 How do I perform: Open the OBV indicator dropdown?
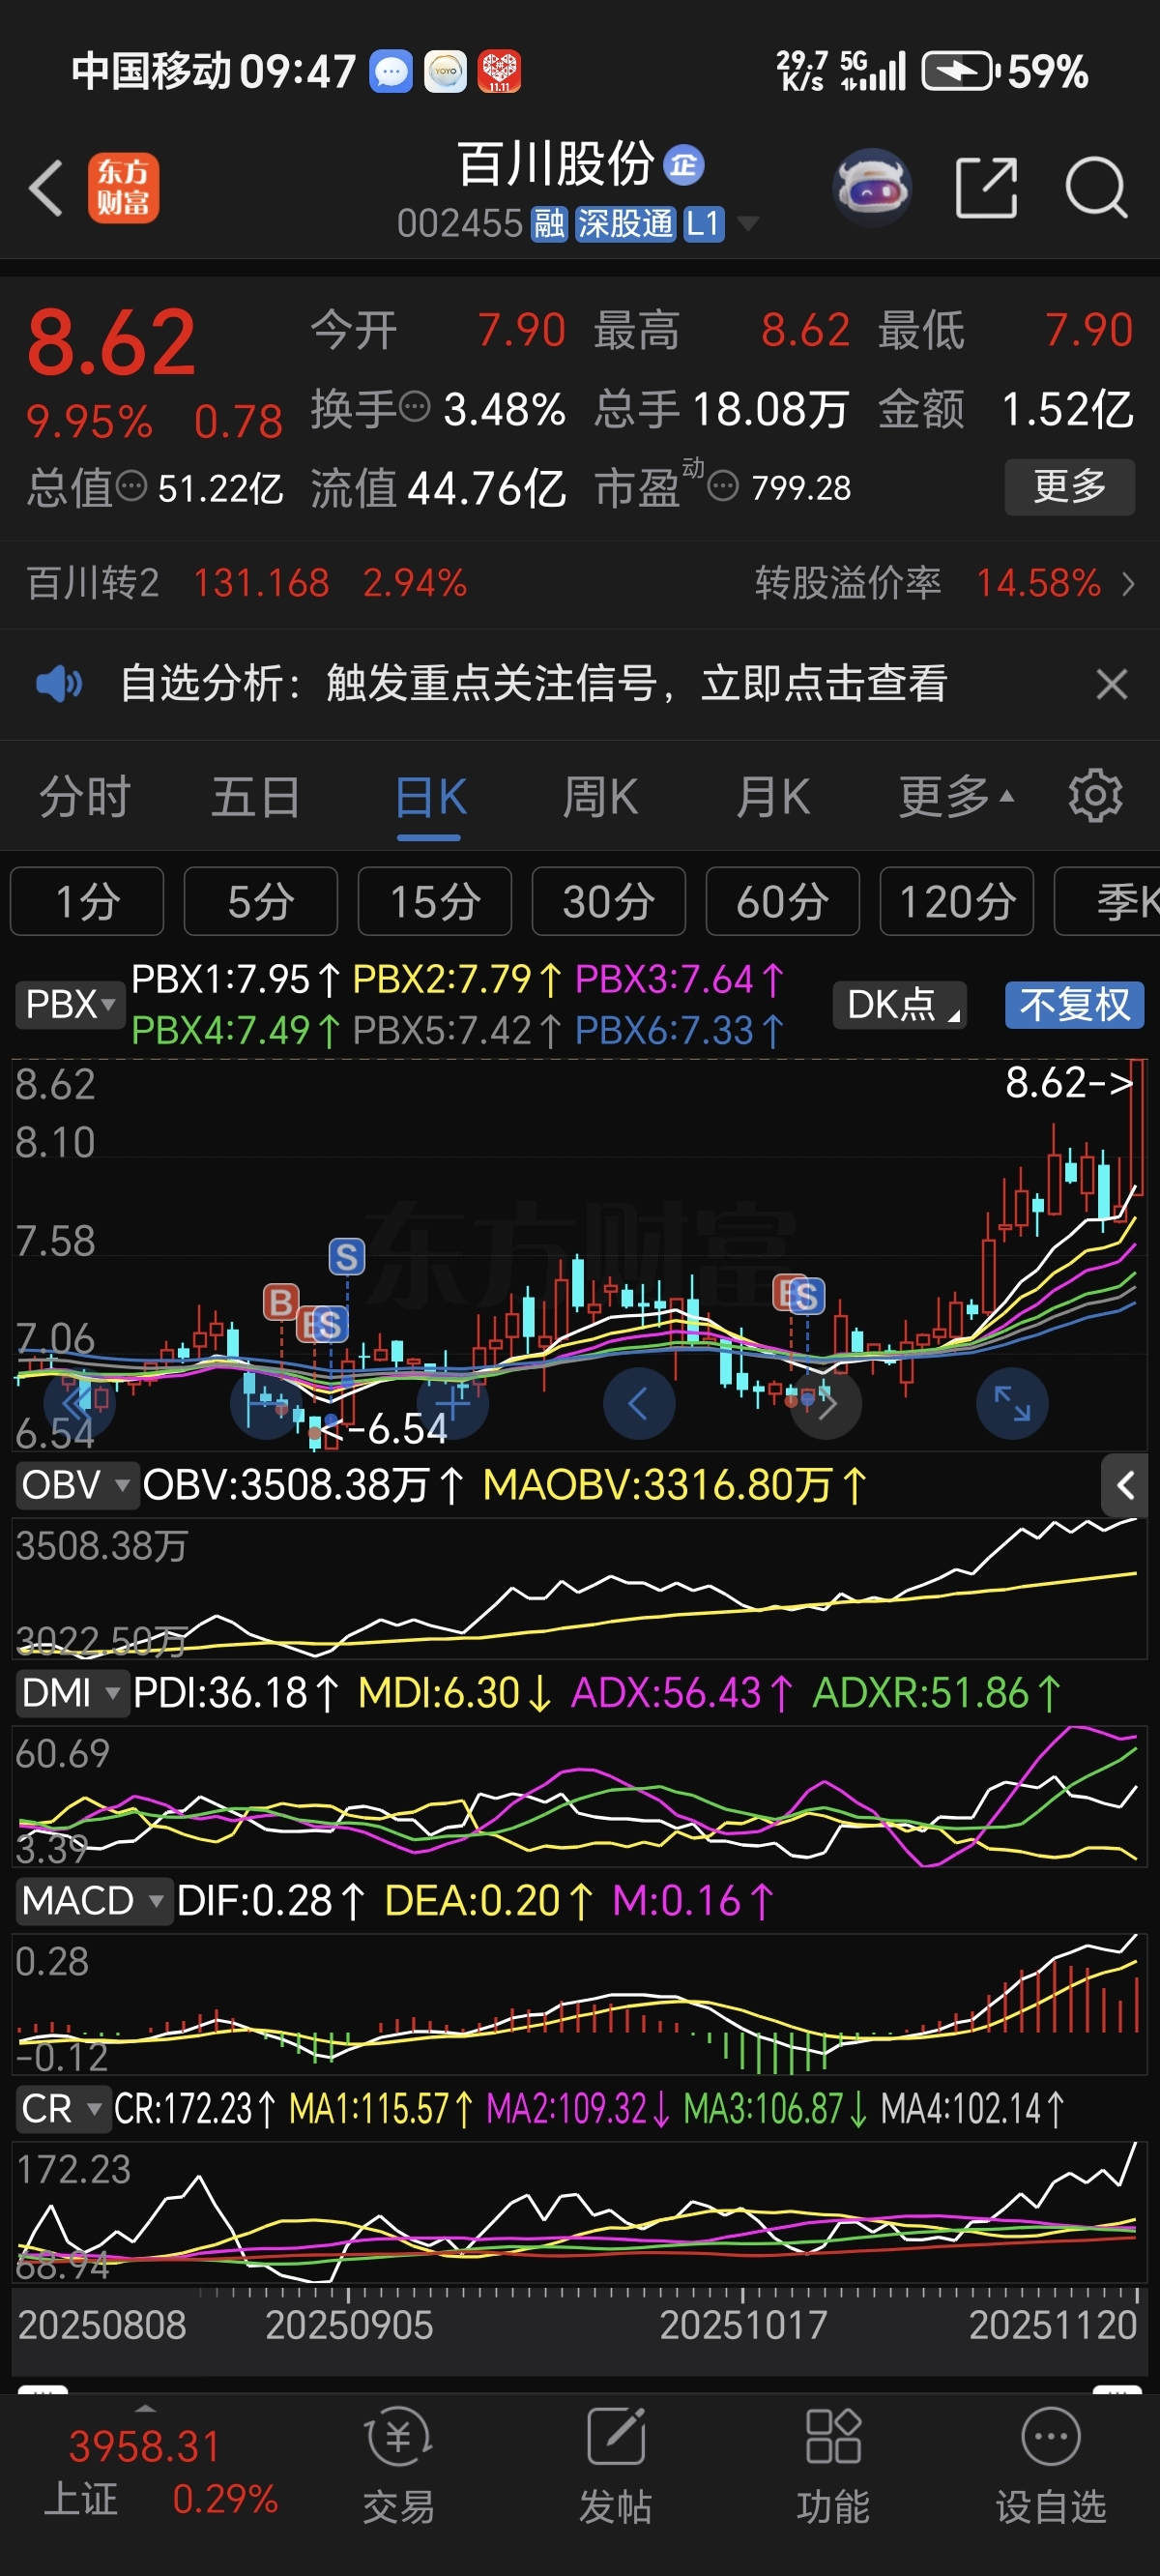point(76,1485)
